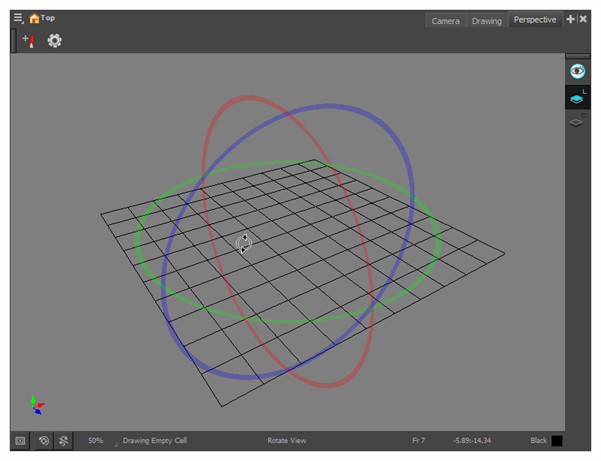Click the Rotate View tool label
This screenshot has width=601, height=461.
pos(286,440)
